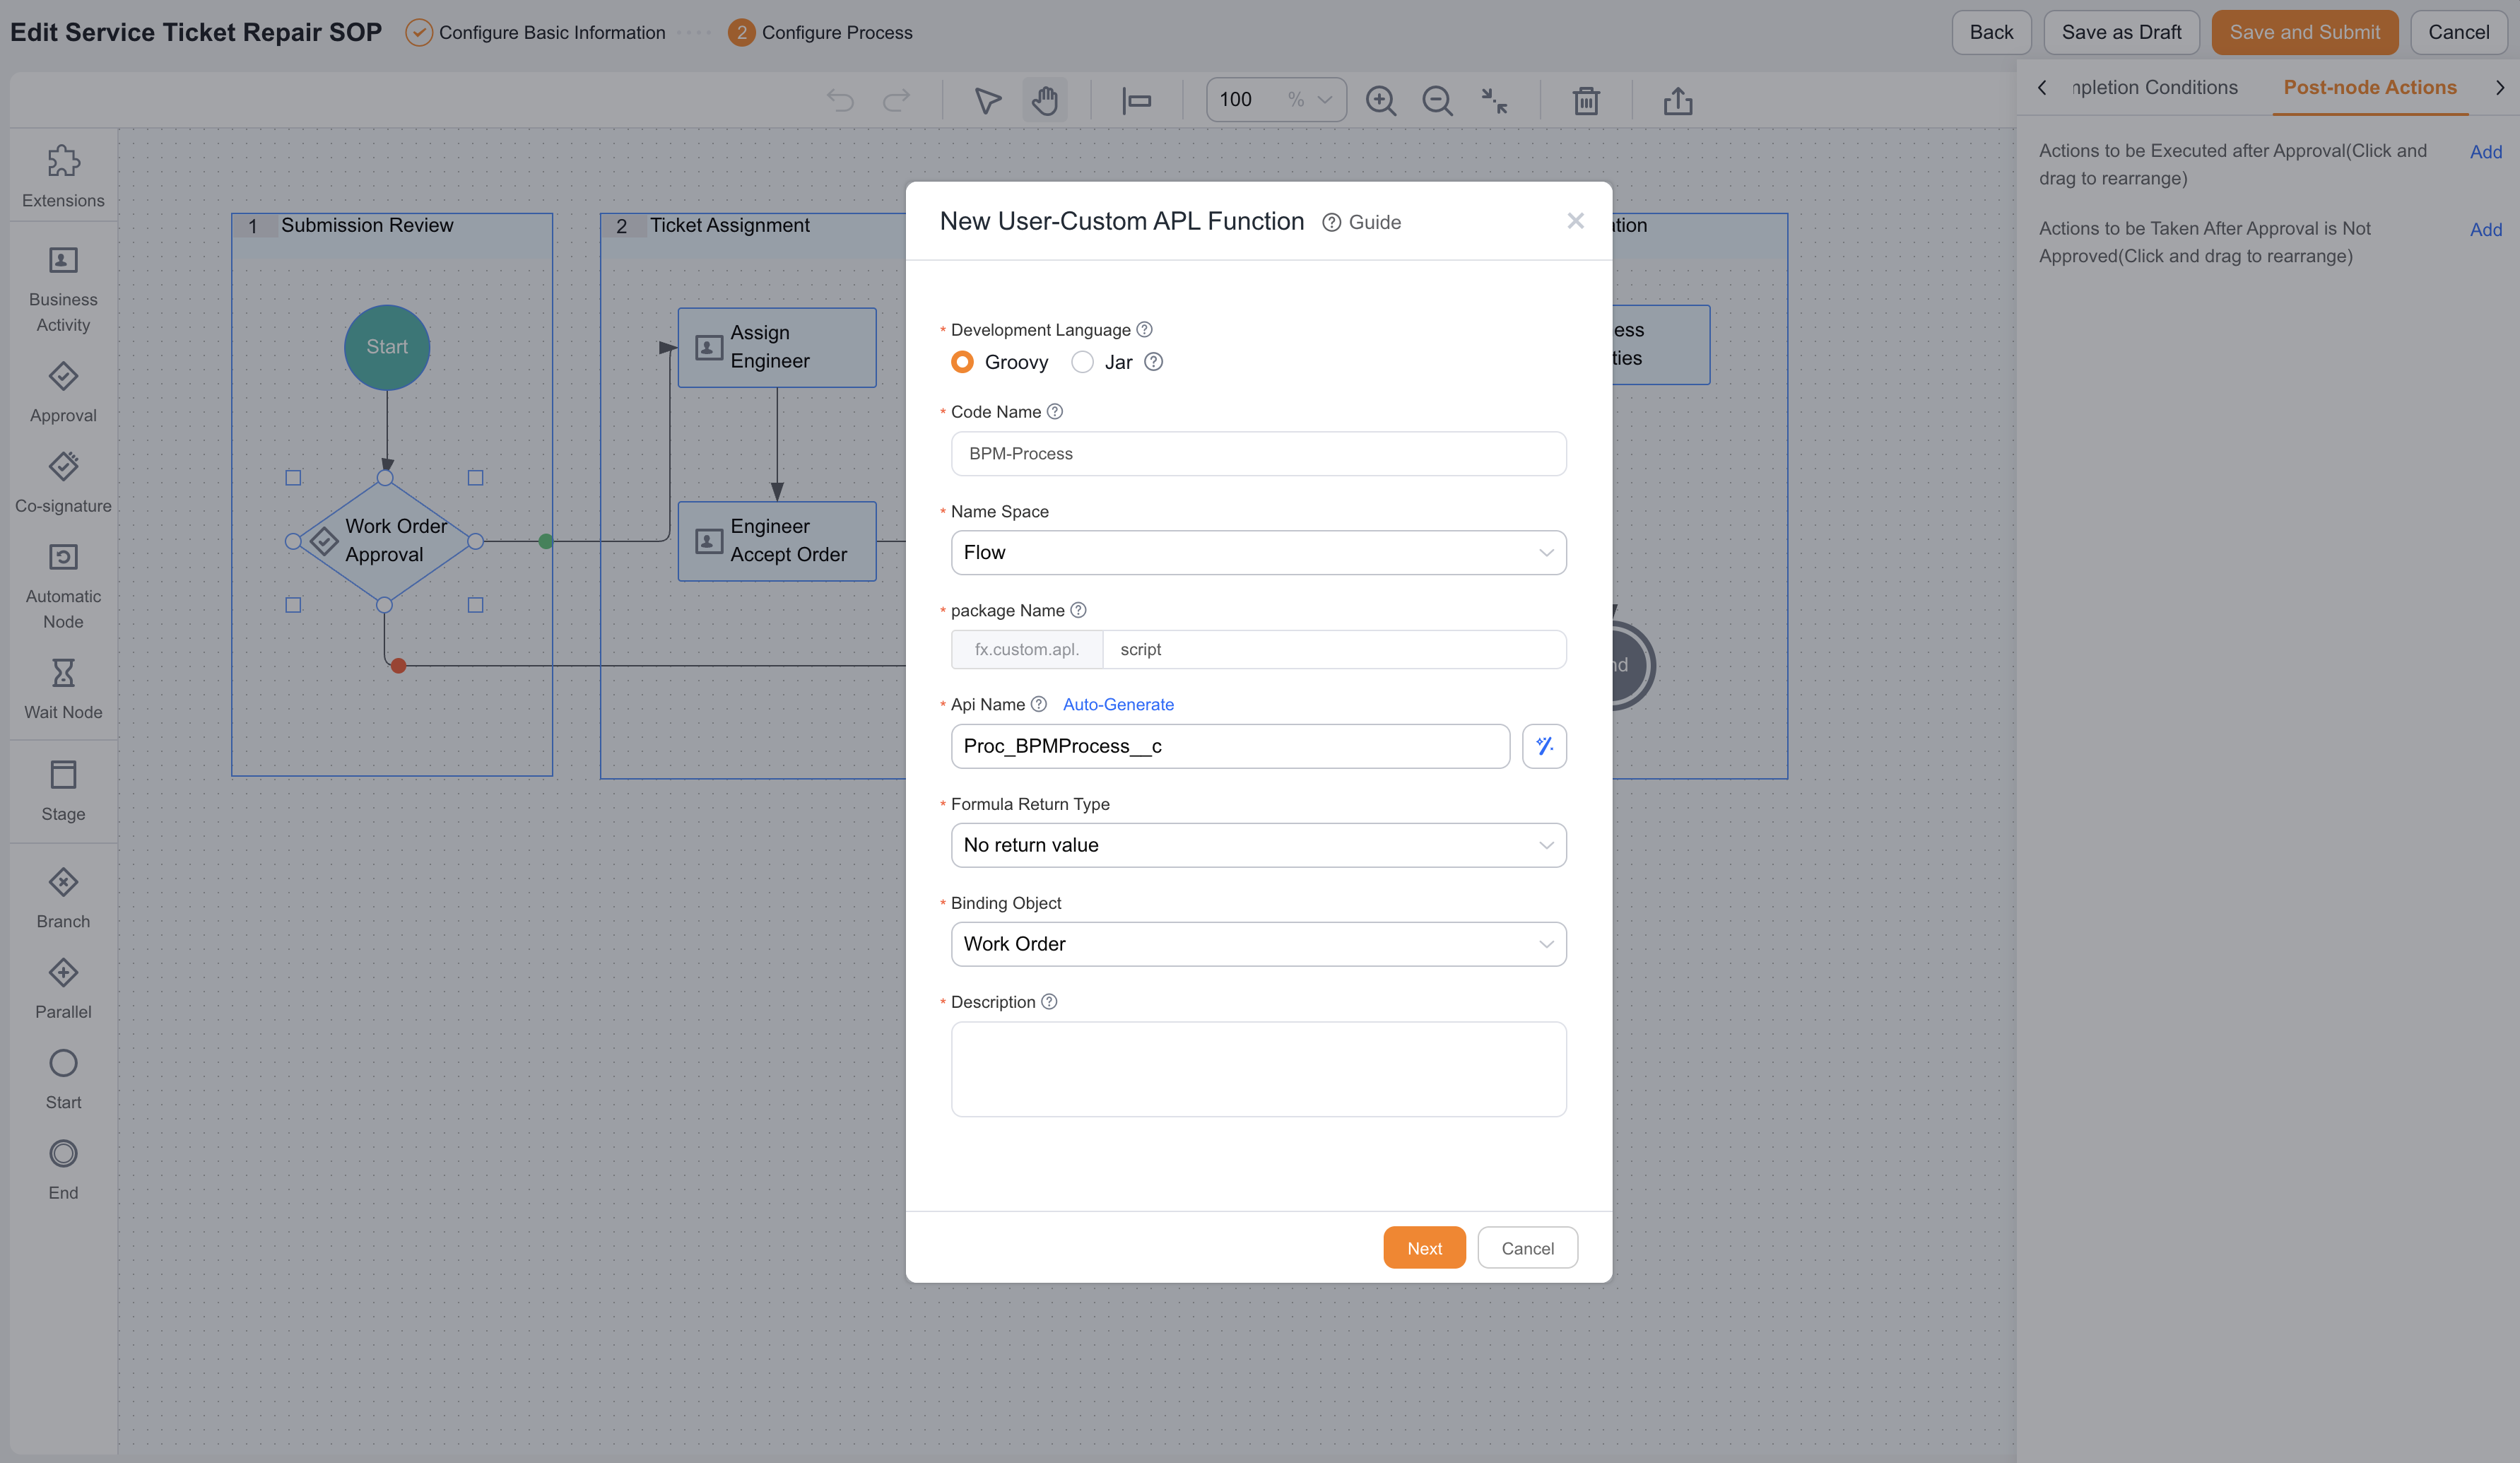The image size is (2520, 1463).
Task: Select the Stage icon in sidebar
Action: (63, 774)
